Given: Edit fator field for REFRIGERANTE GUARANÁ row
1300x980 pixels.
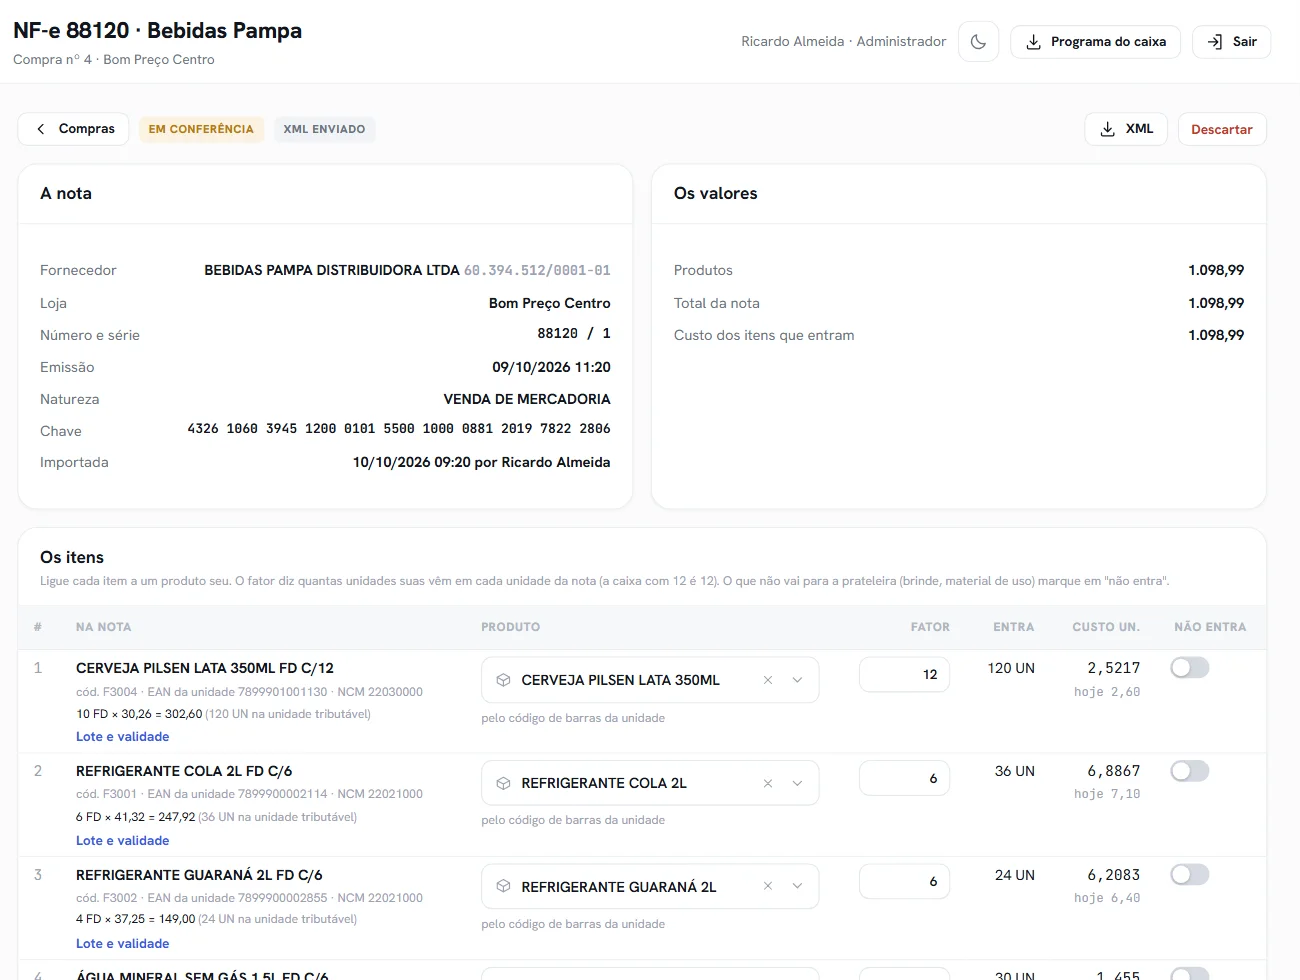Looking at the screenshot, I should coord(904,881).
